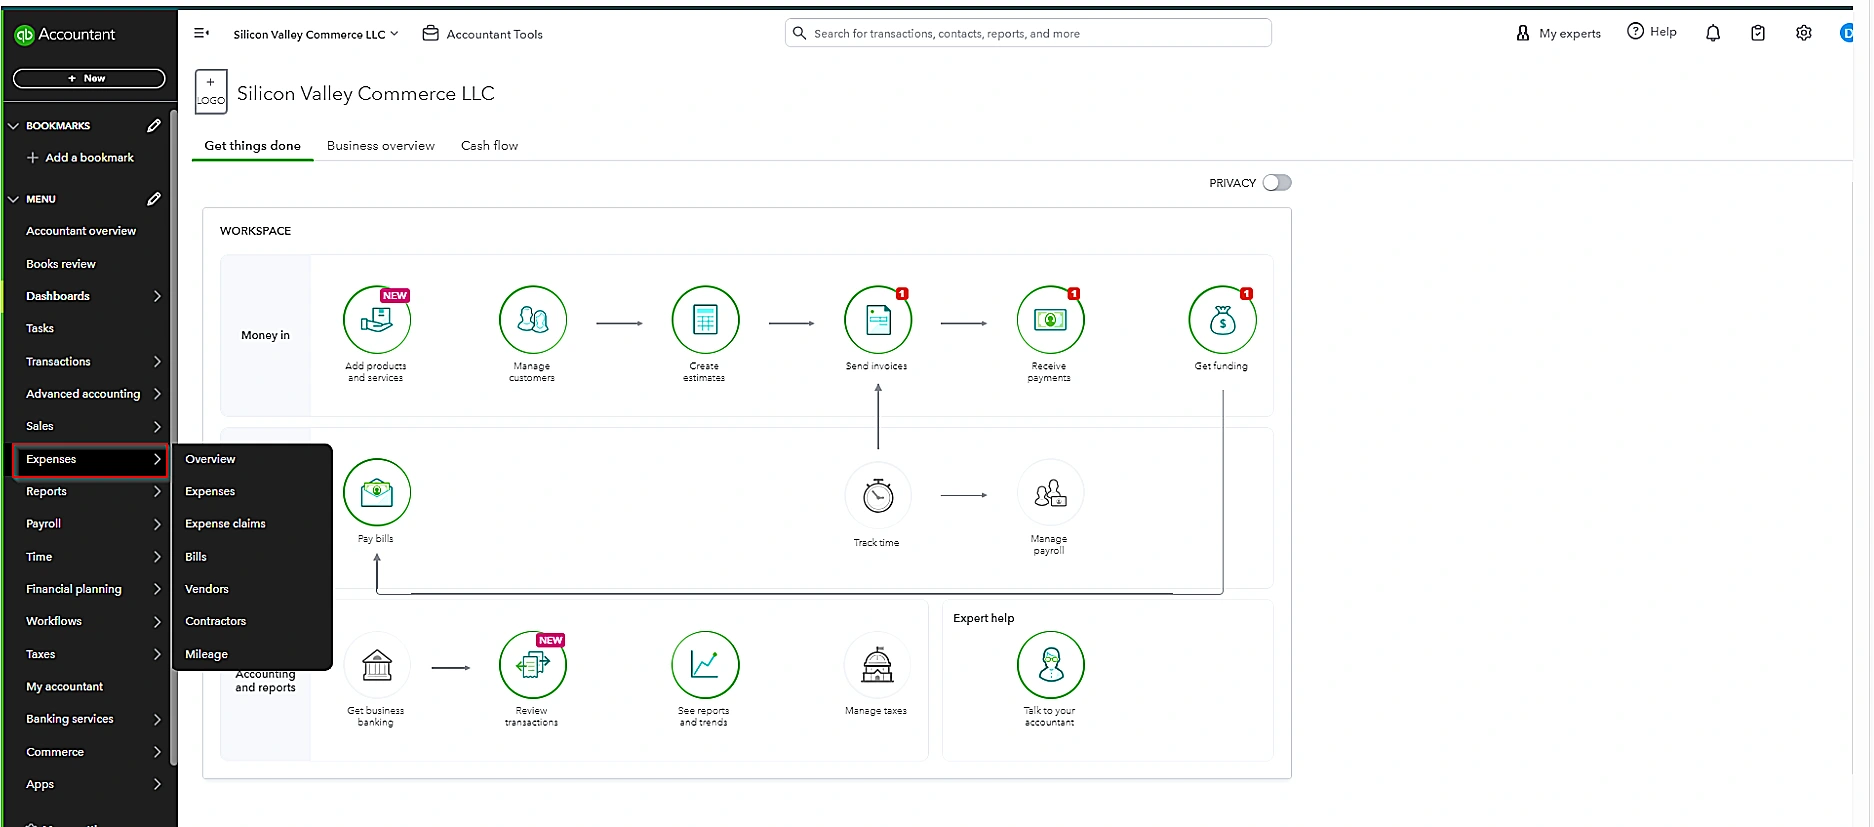The height and width of the screenshot is (827, 1874).
Task: Collapse the BOOKMARKS section
Action: (14, 126)
